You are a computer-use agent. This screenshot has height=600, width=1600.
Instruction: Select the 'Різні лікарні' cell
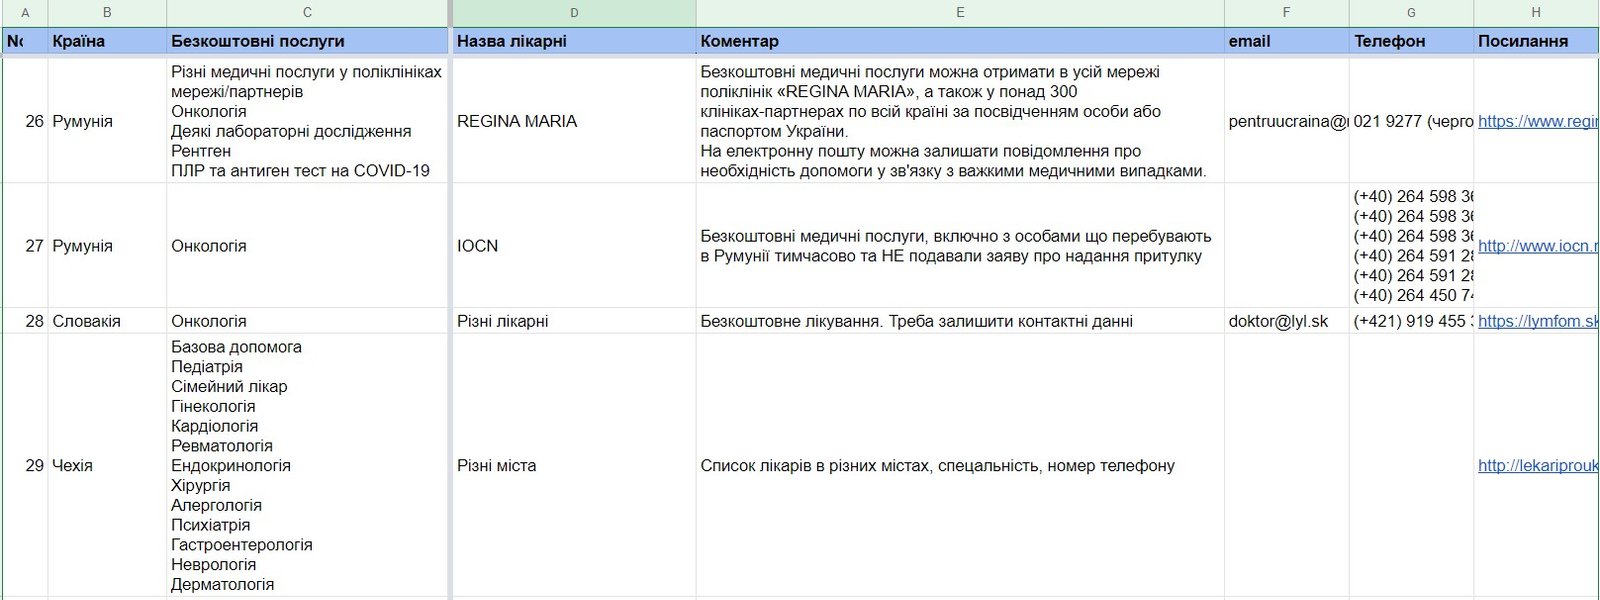[574, 321]
